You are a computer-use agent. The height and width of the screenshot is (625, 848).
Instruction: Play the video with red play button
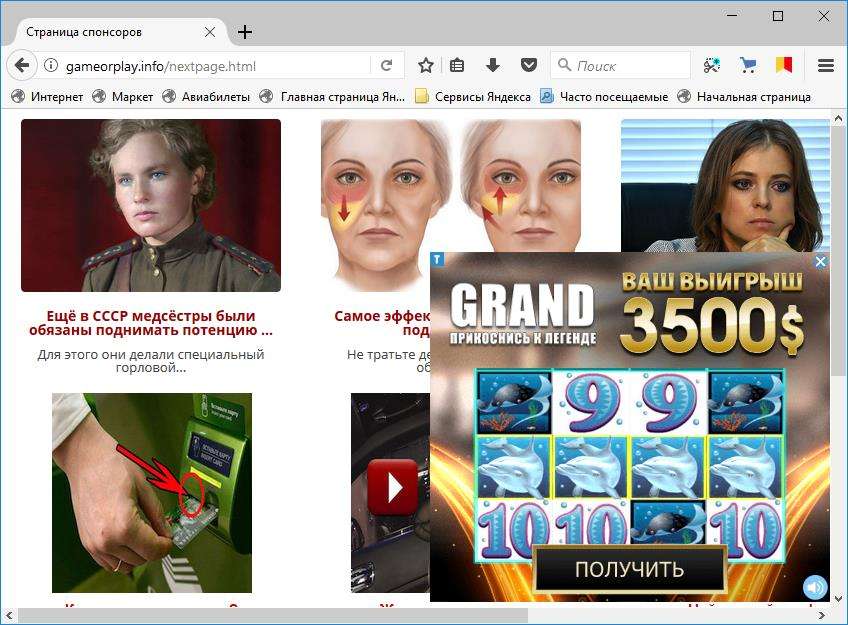[x=392, y=487]
